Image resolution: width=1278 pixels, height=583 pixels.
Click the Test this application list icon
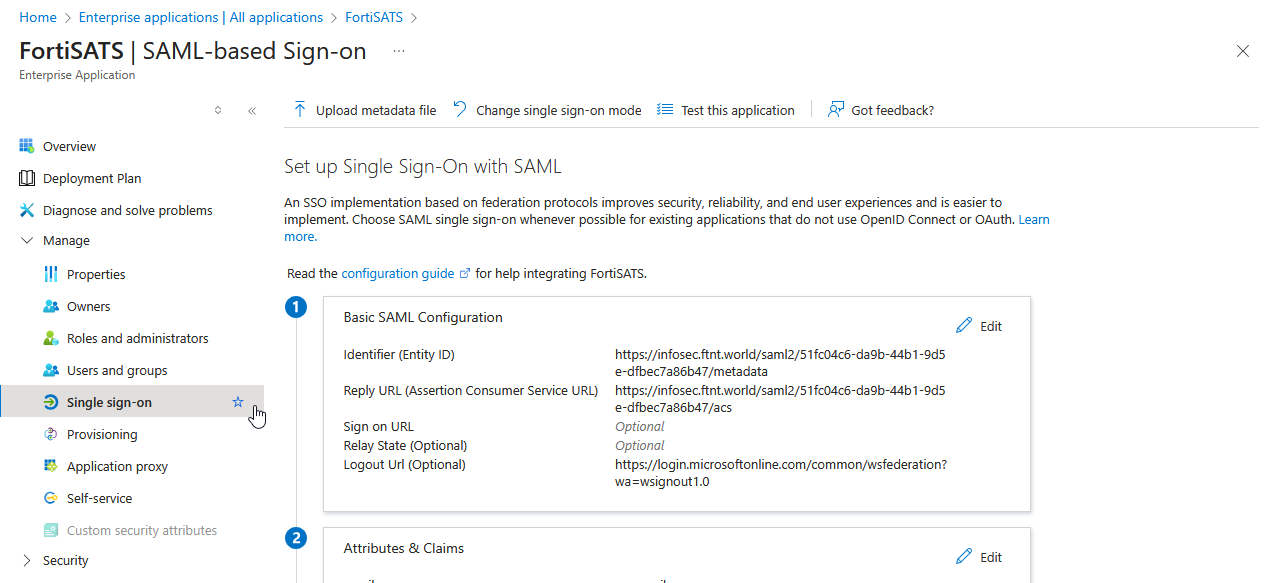click(x=665, y=110)
